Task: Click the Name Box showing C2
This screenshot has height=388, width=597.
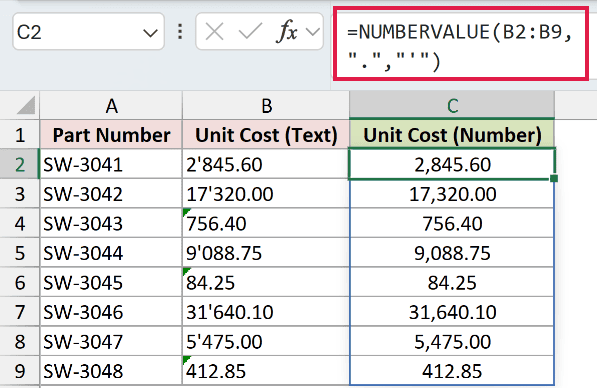Action: pyautogui.click(x=88, y=32)
